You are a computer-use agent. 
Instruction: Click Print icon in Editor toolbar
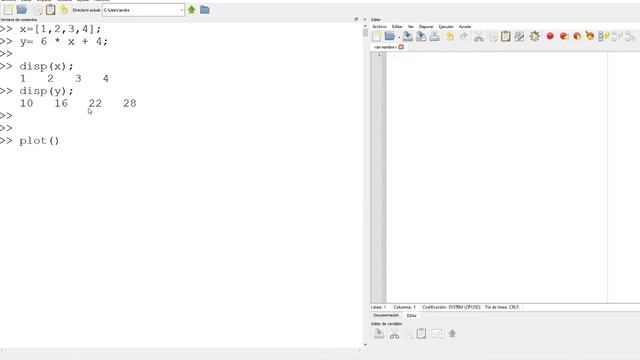[434, 37]
